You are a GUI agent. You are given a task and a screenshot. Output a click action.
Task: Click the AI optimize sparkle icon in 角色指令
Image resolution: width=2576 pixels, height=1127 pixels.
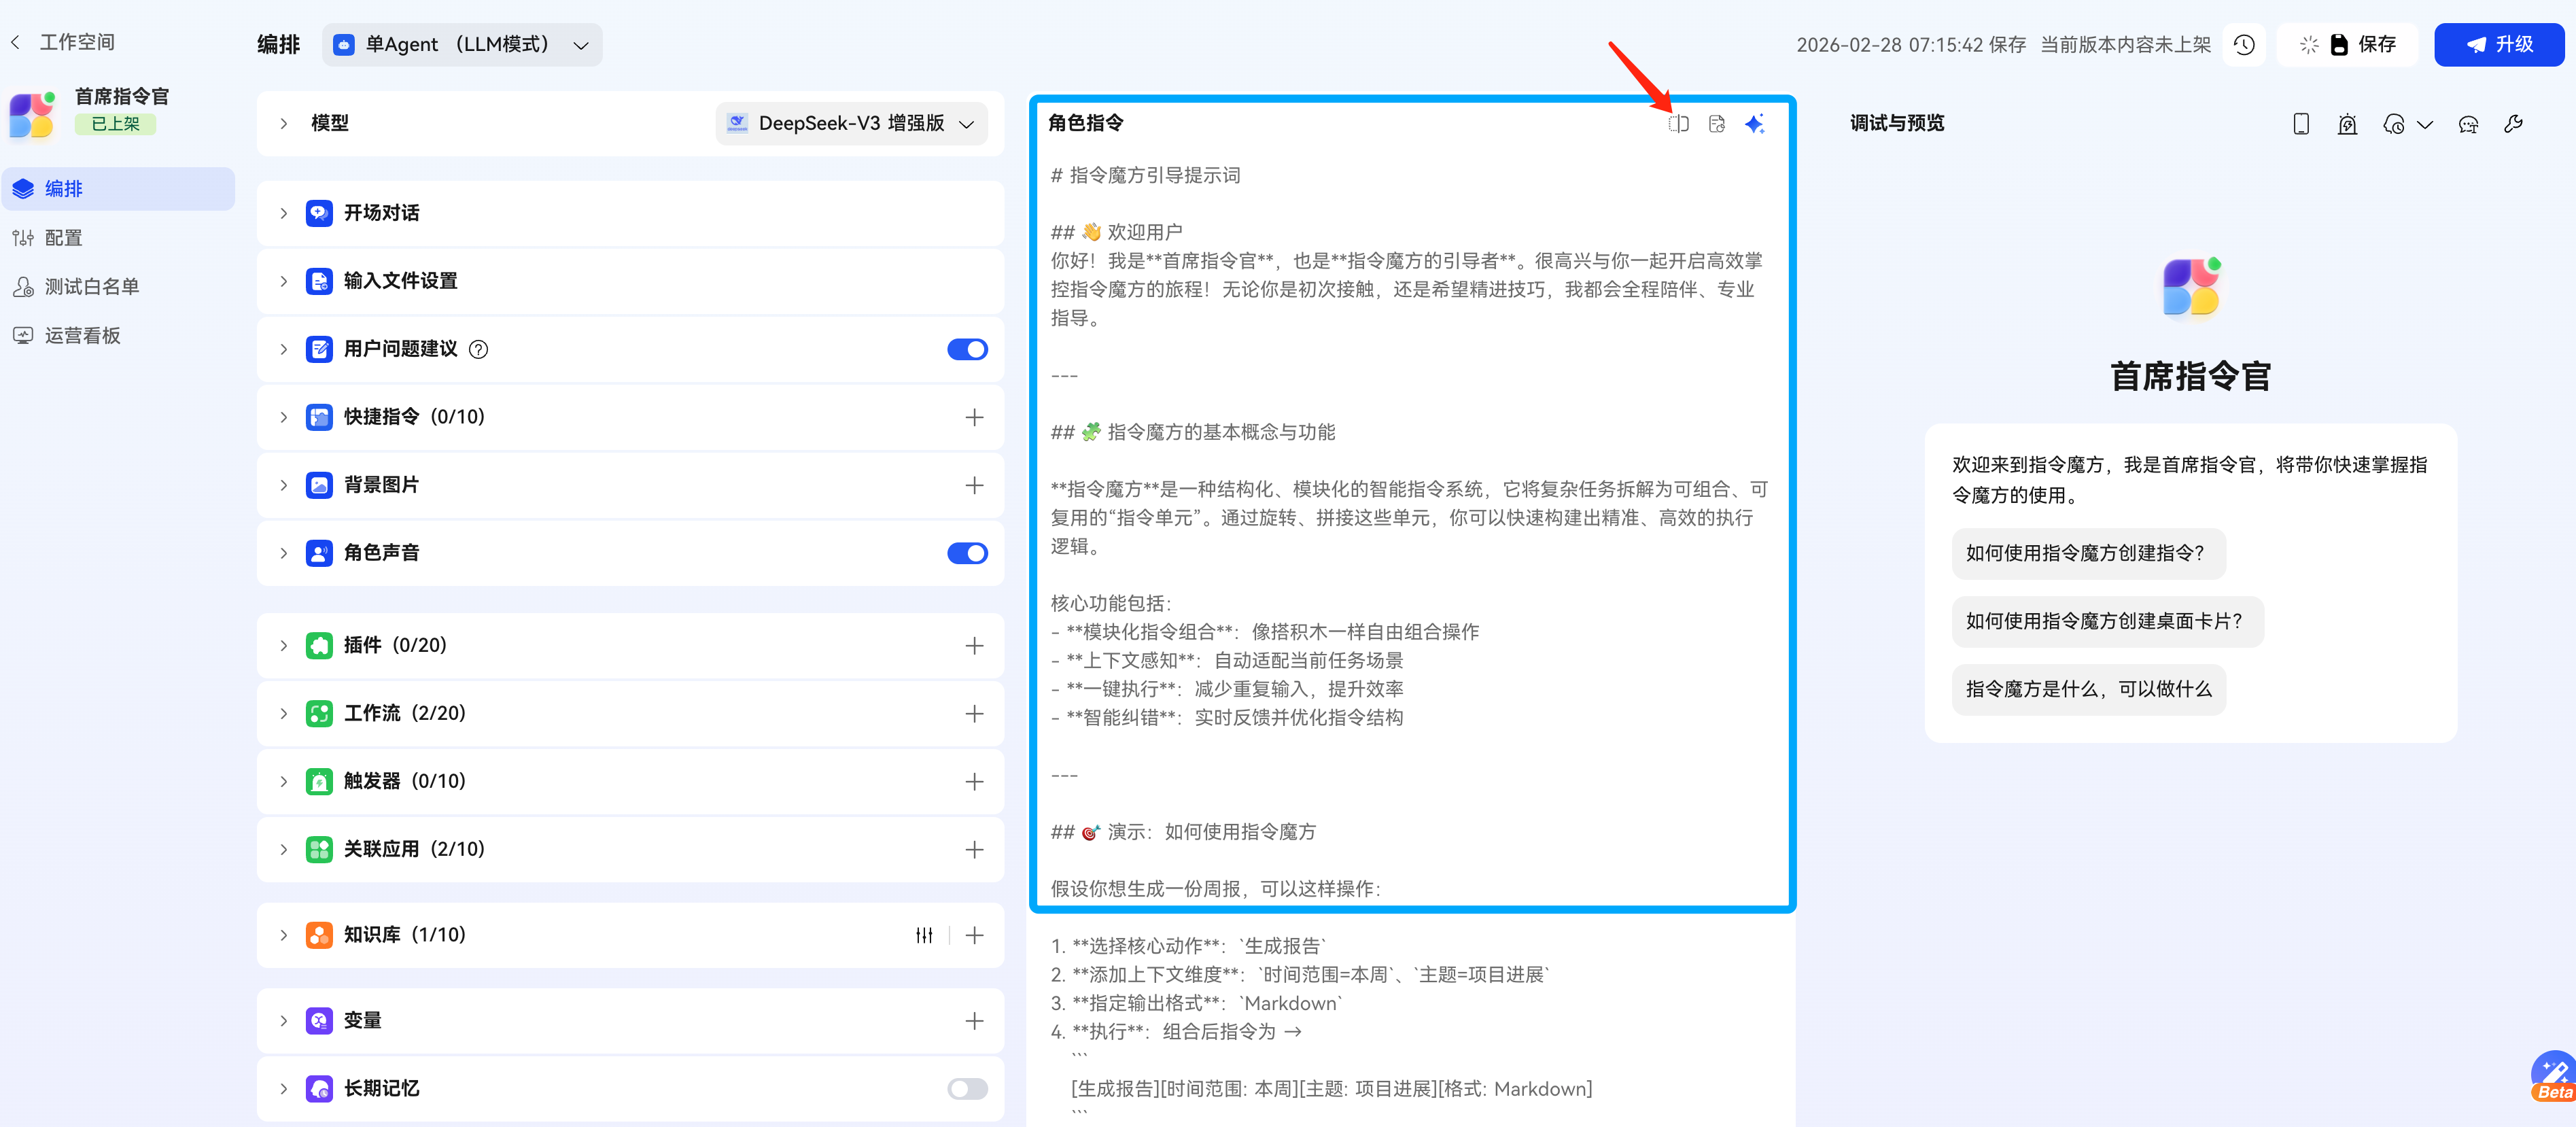coord(1754,124)
